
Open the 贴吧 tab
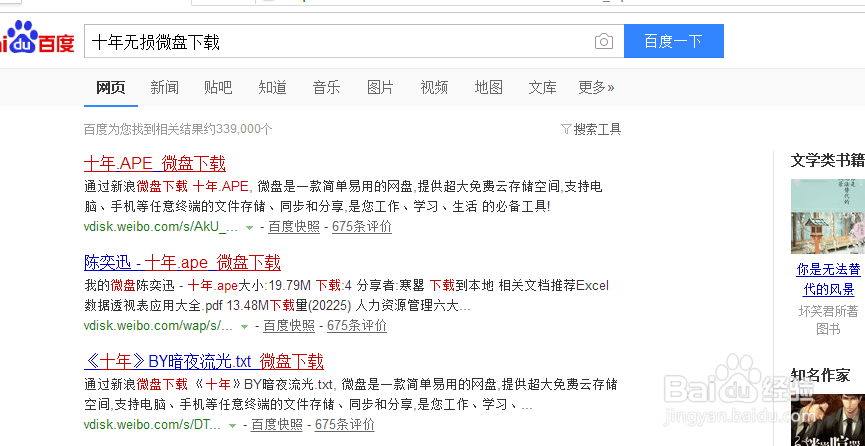[218, 87]
